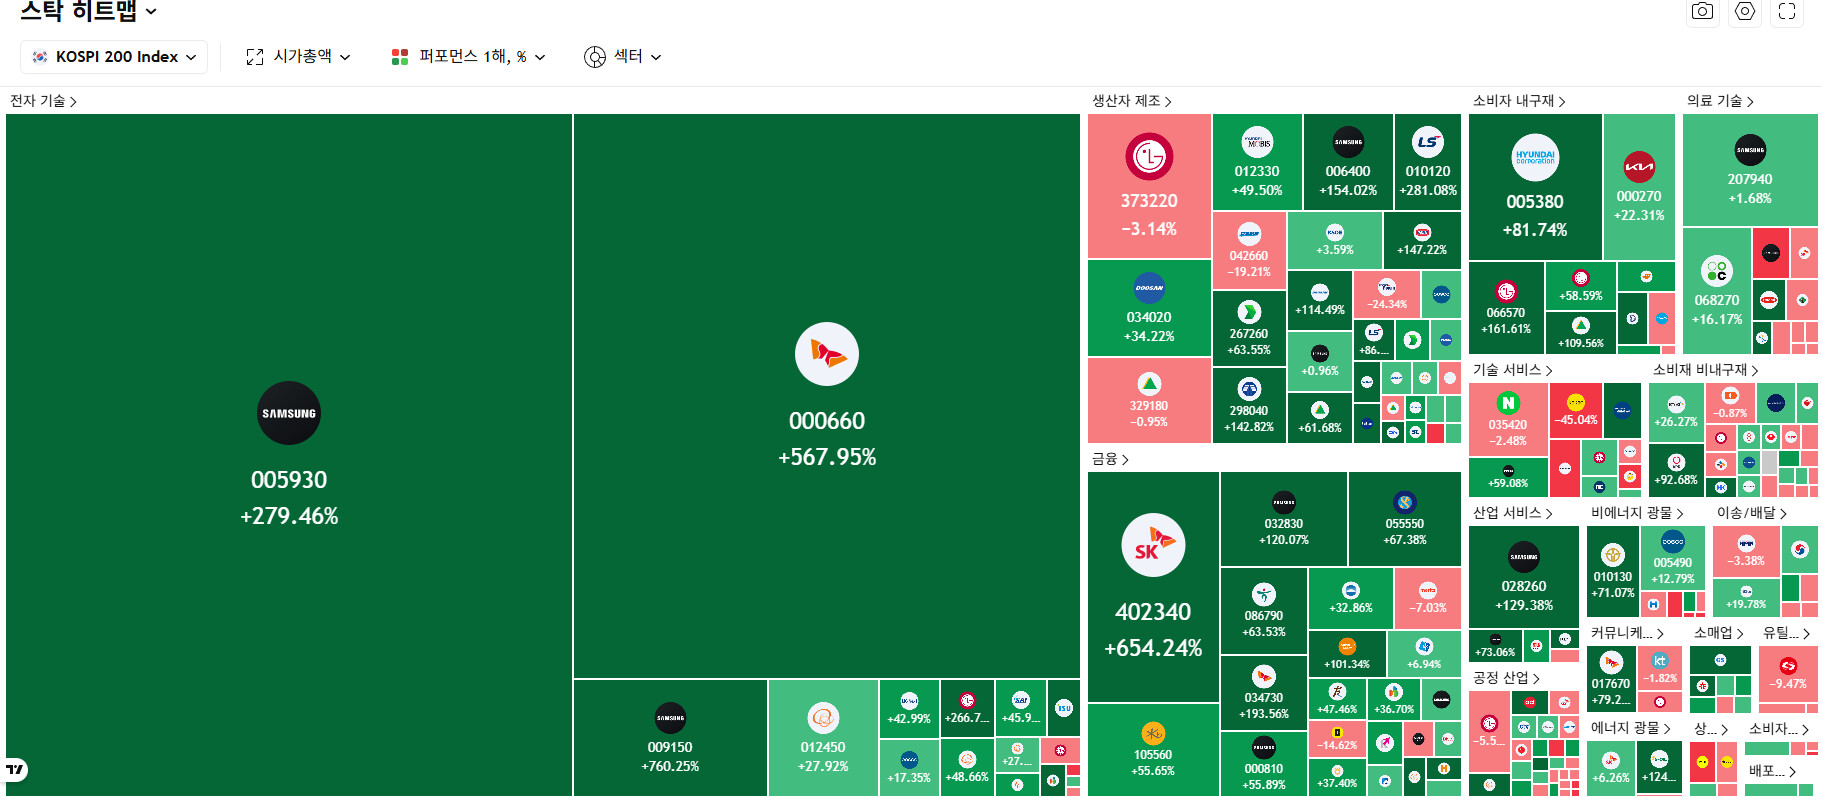Open the 금융 sector
Screen dimensions: 1822x808
tap(1110, 459)
